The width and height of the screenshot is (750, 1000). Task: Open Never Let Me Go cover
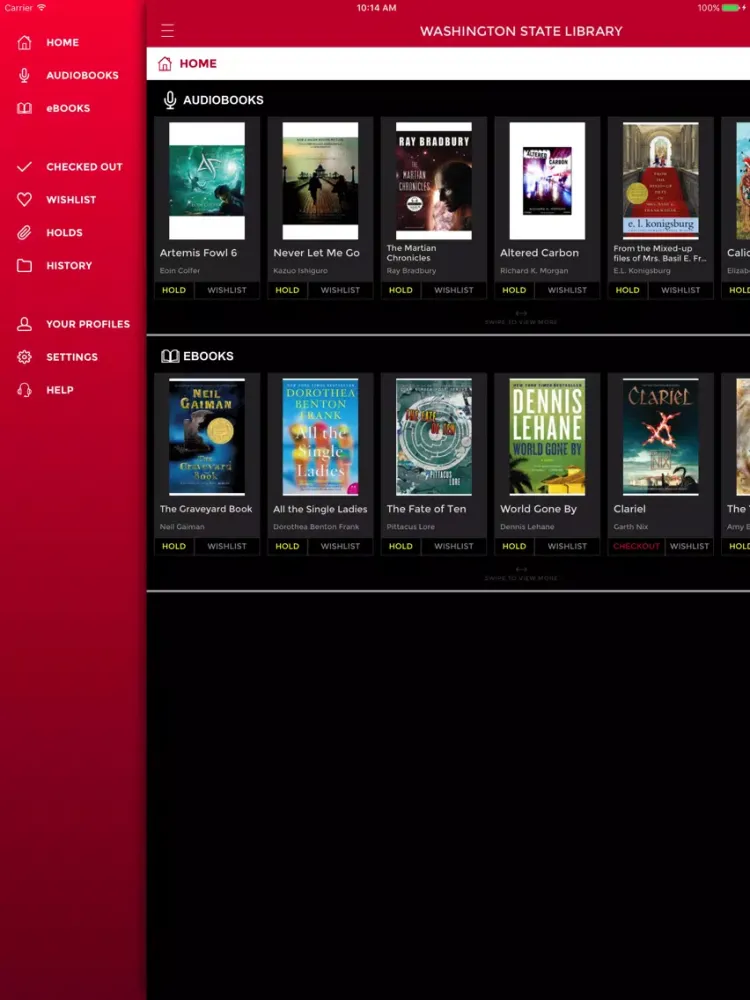[x=320, y=181]
